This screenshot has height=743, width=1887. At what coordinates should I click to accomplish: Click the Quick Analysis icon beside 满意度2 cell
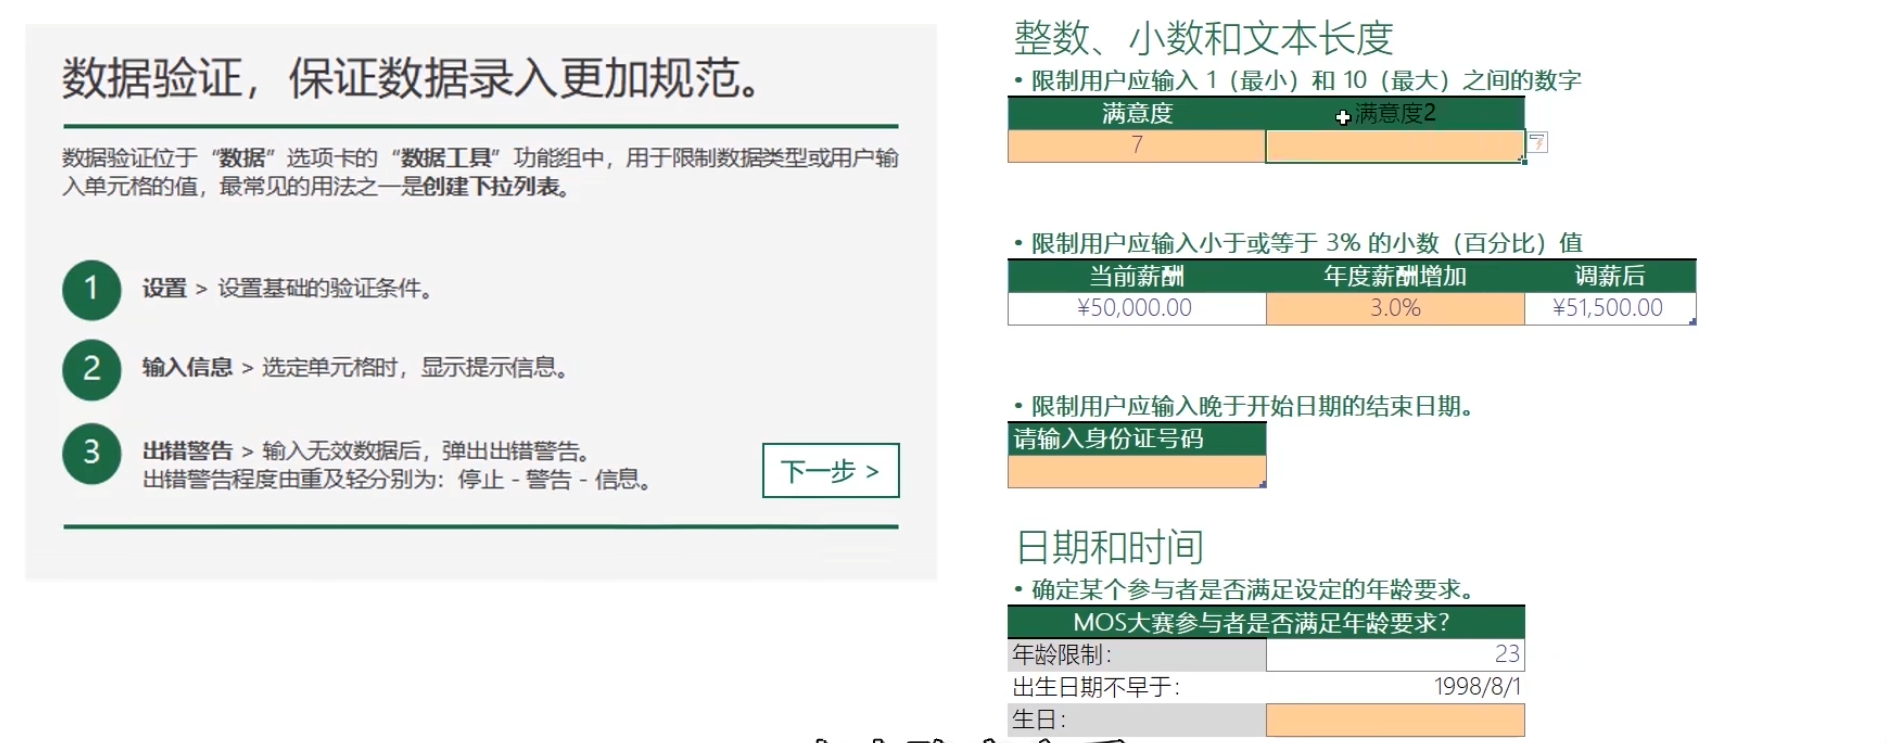[1538, 143]
